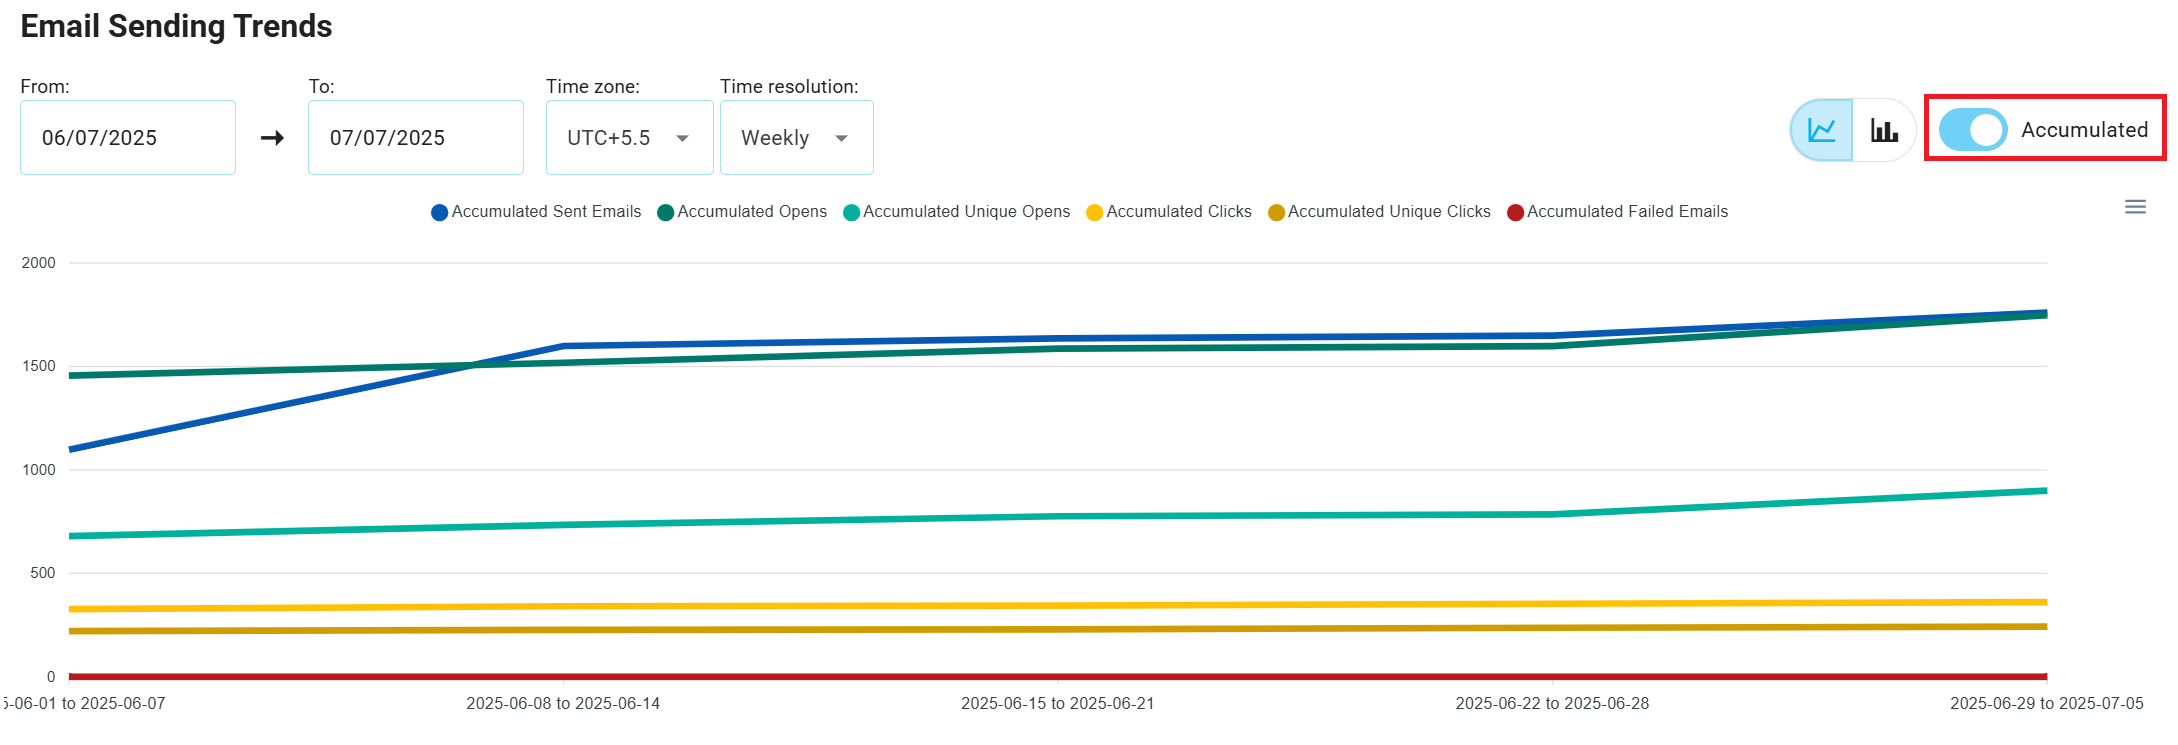Click the arrow between date fields
This screenshot has width=2178, height=745.
tap(272, 138)
